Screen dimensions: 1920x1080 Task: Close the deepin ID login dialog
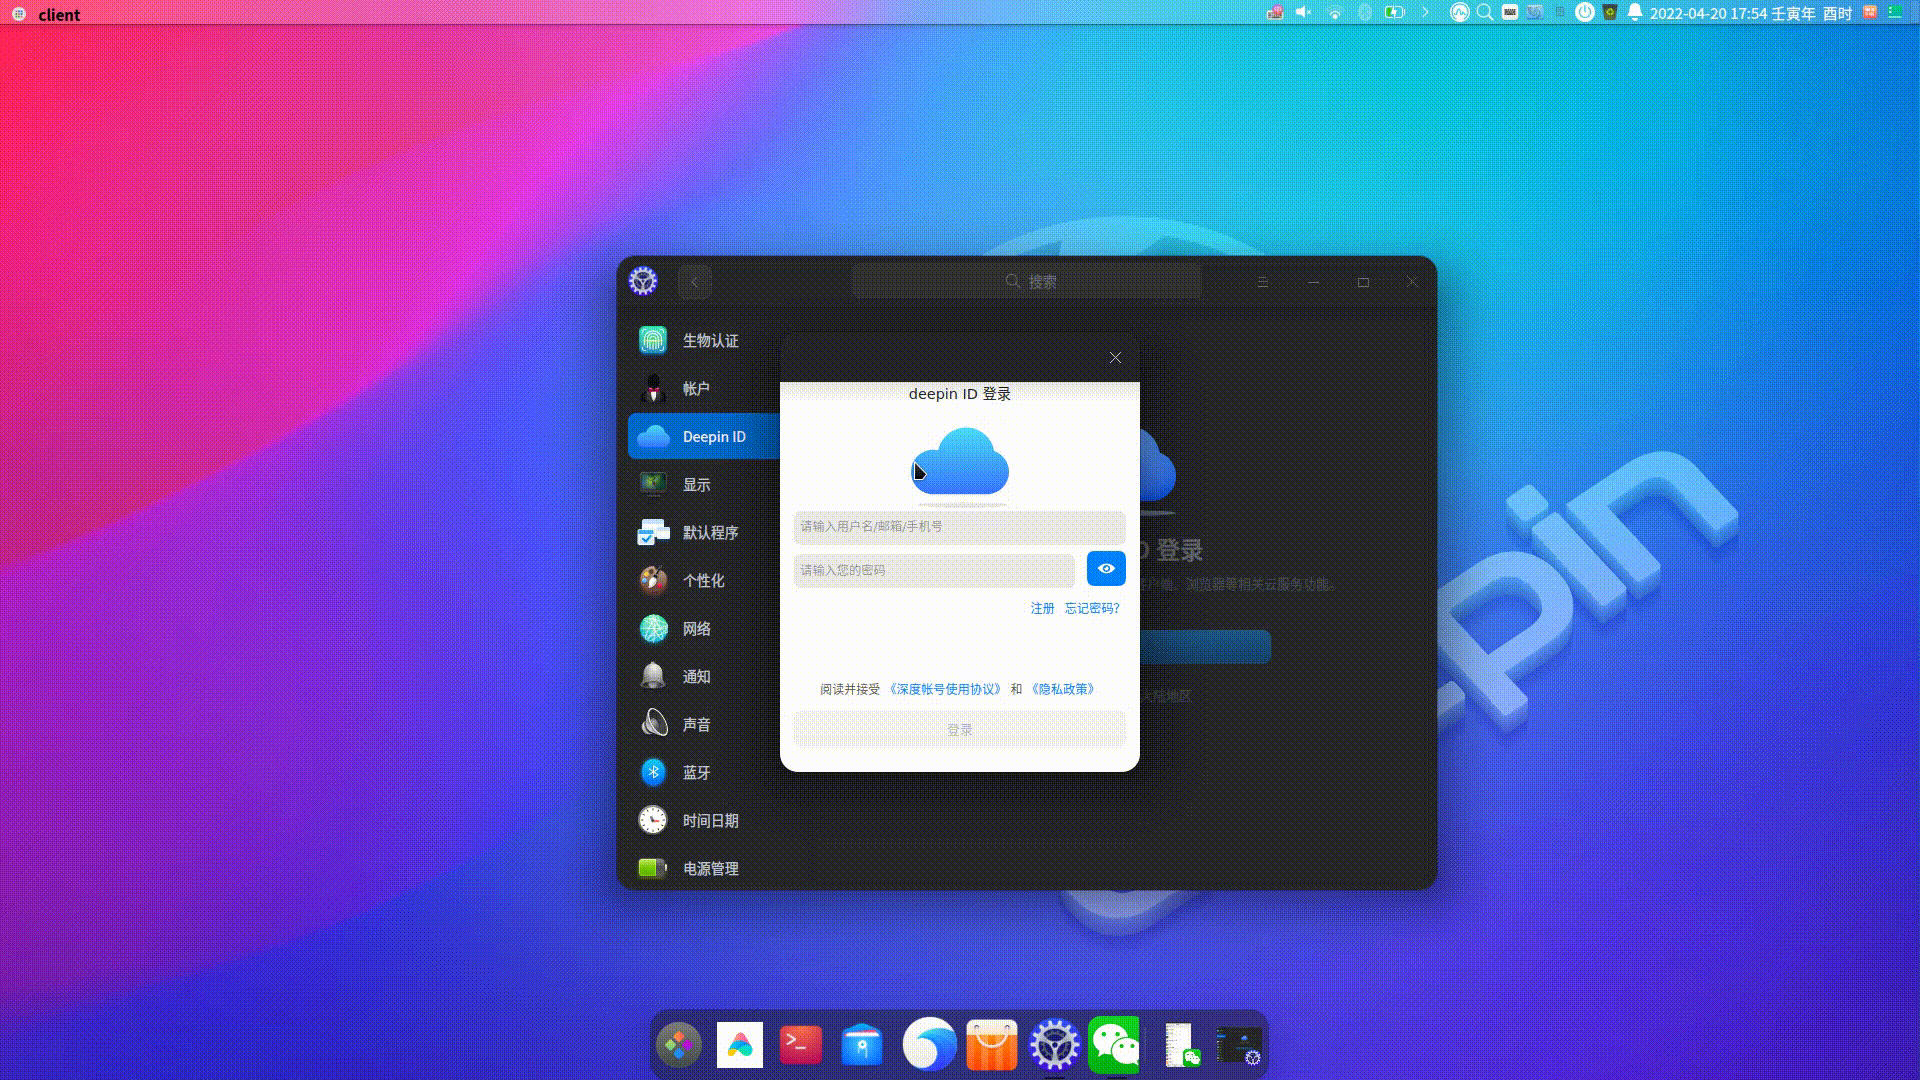(1115, 358)
